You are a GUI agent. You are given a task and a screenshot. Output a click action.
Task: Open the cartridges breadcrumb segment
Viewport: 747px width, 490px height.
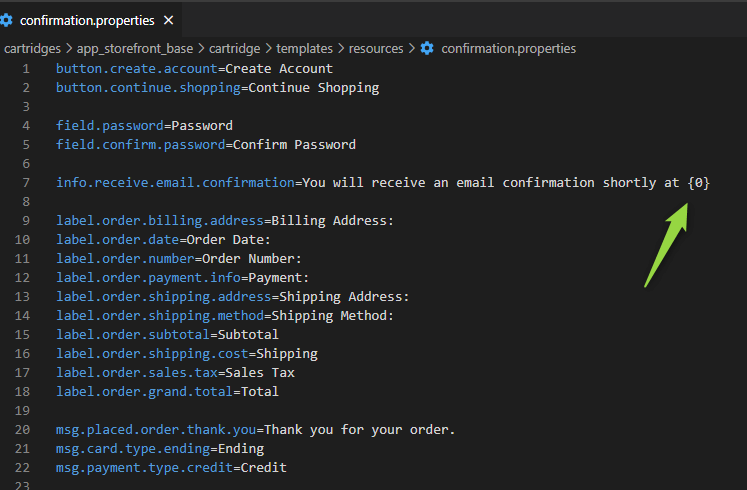32,49
